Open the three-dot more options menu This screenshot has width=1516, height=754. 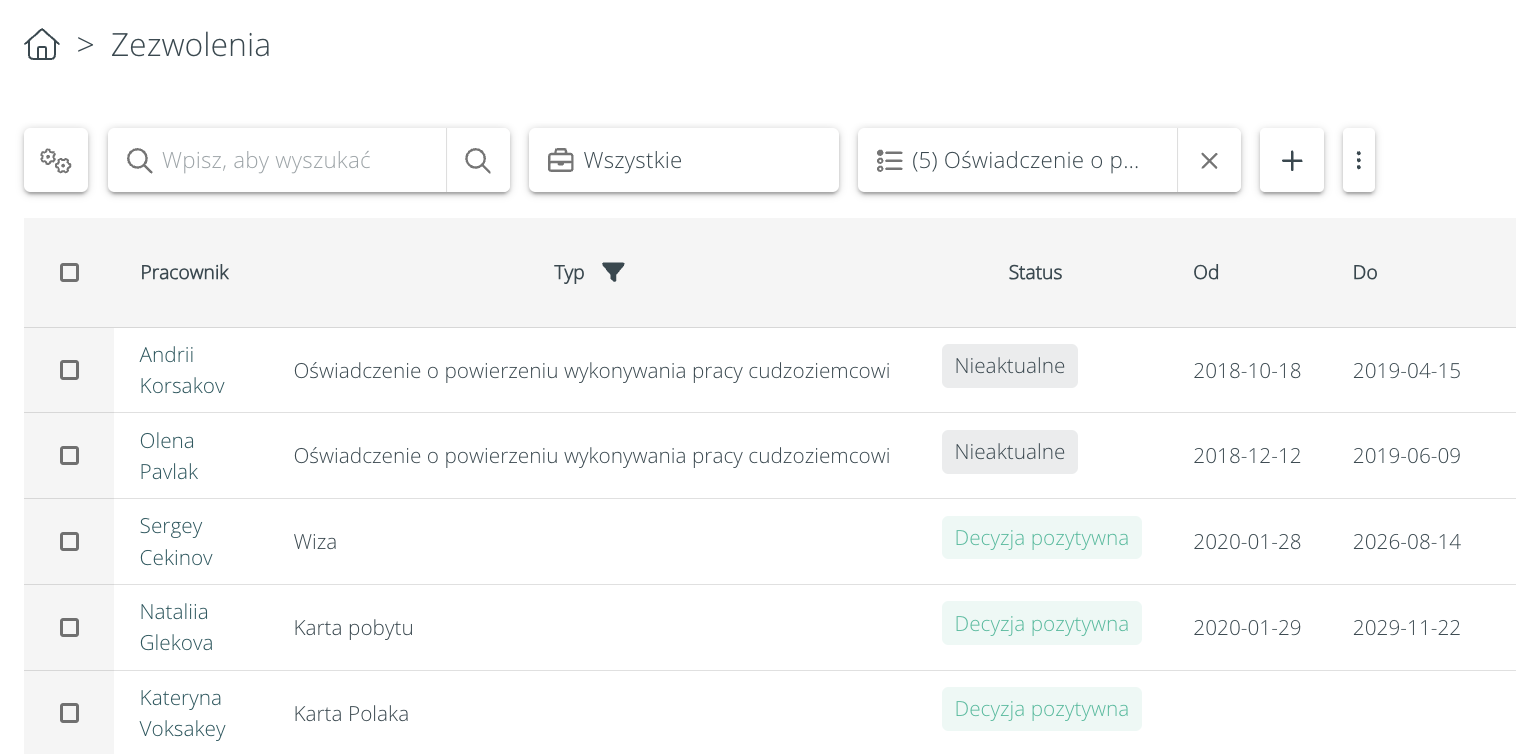click(x=1358, y=160)
